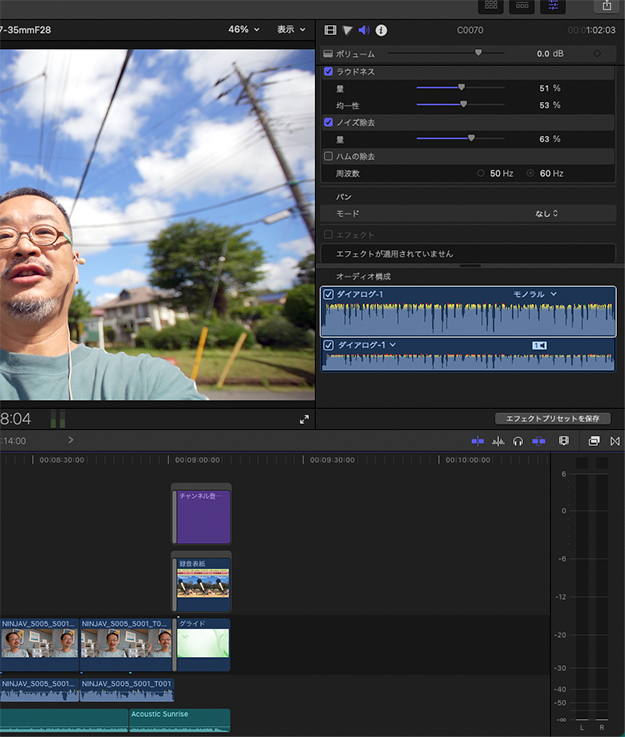This screenshot has height=737, width=625.
Task: Open the video inspector tab icon
Action: click(330, 31)
